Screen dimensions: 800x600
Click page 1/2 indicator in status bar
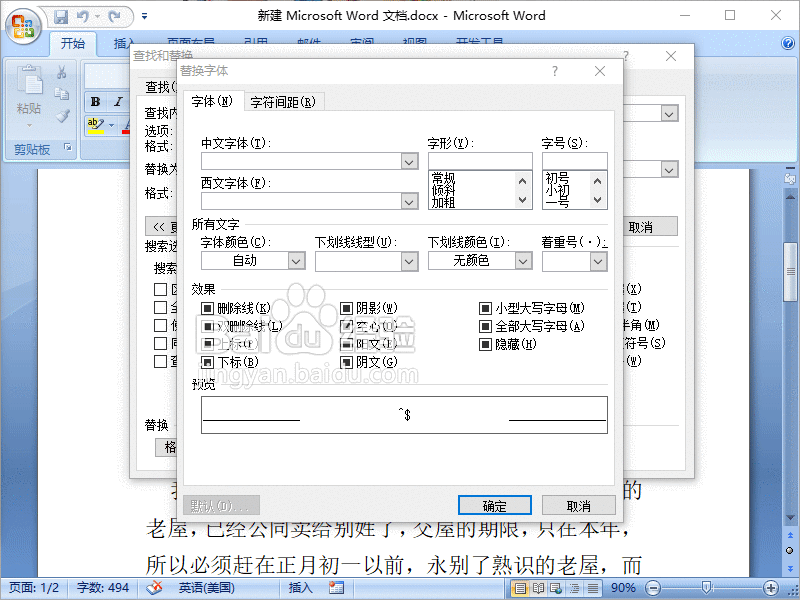click(34, 588)
